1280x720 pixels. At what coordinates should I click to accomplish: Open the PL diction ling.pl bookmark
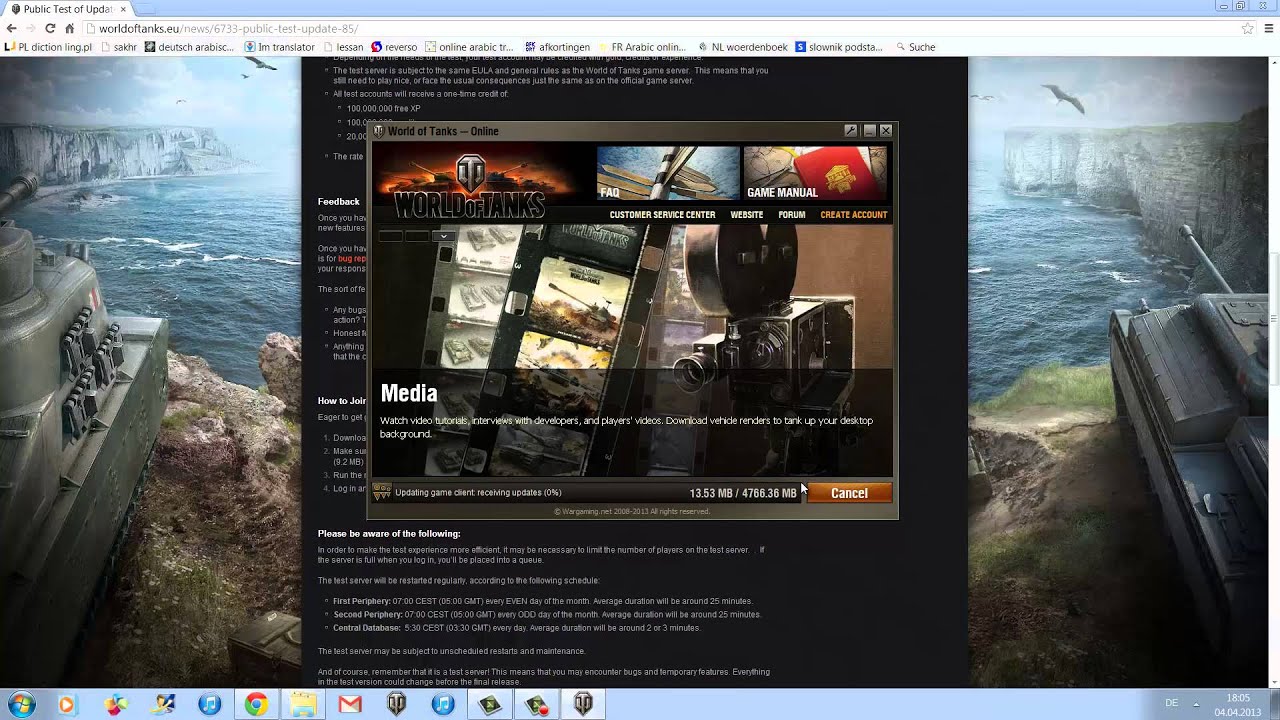48,47
